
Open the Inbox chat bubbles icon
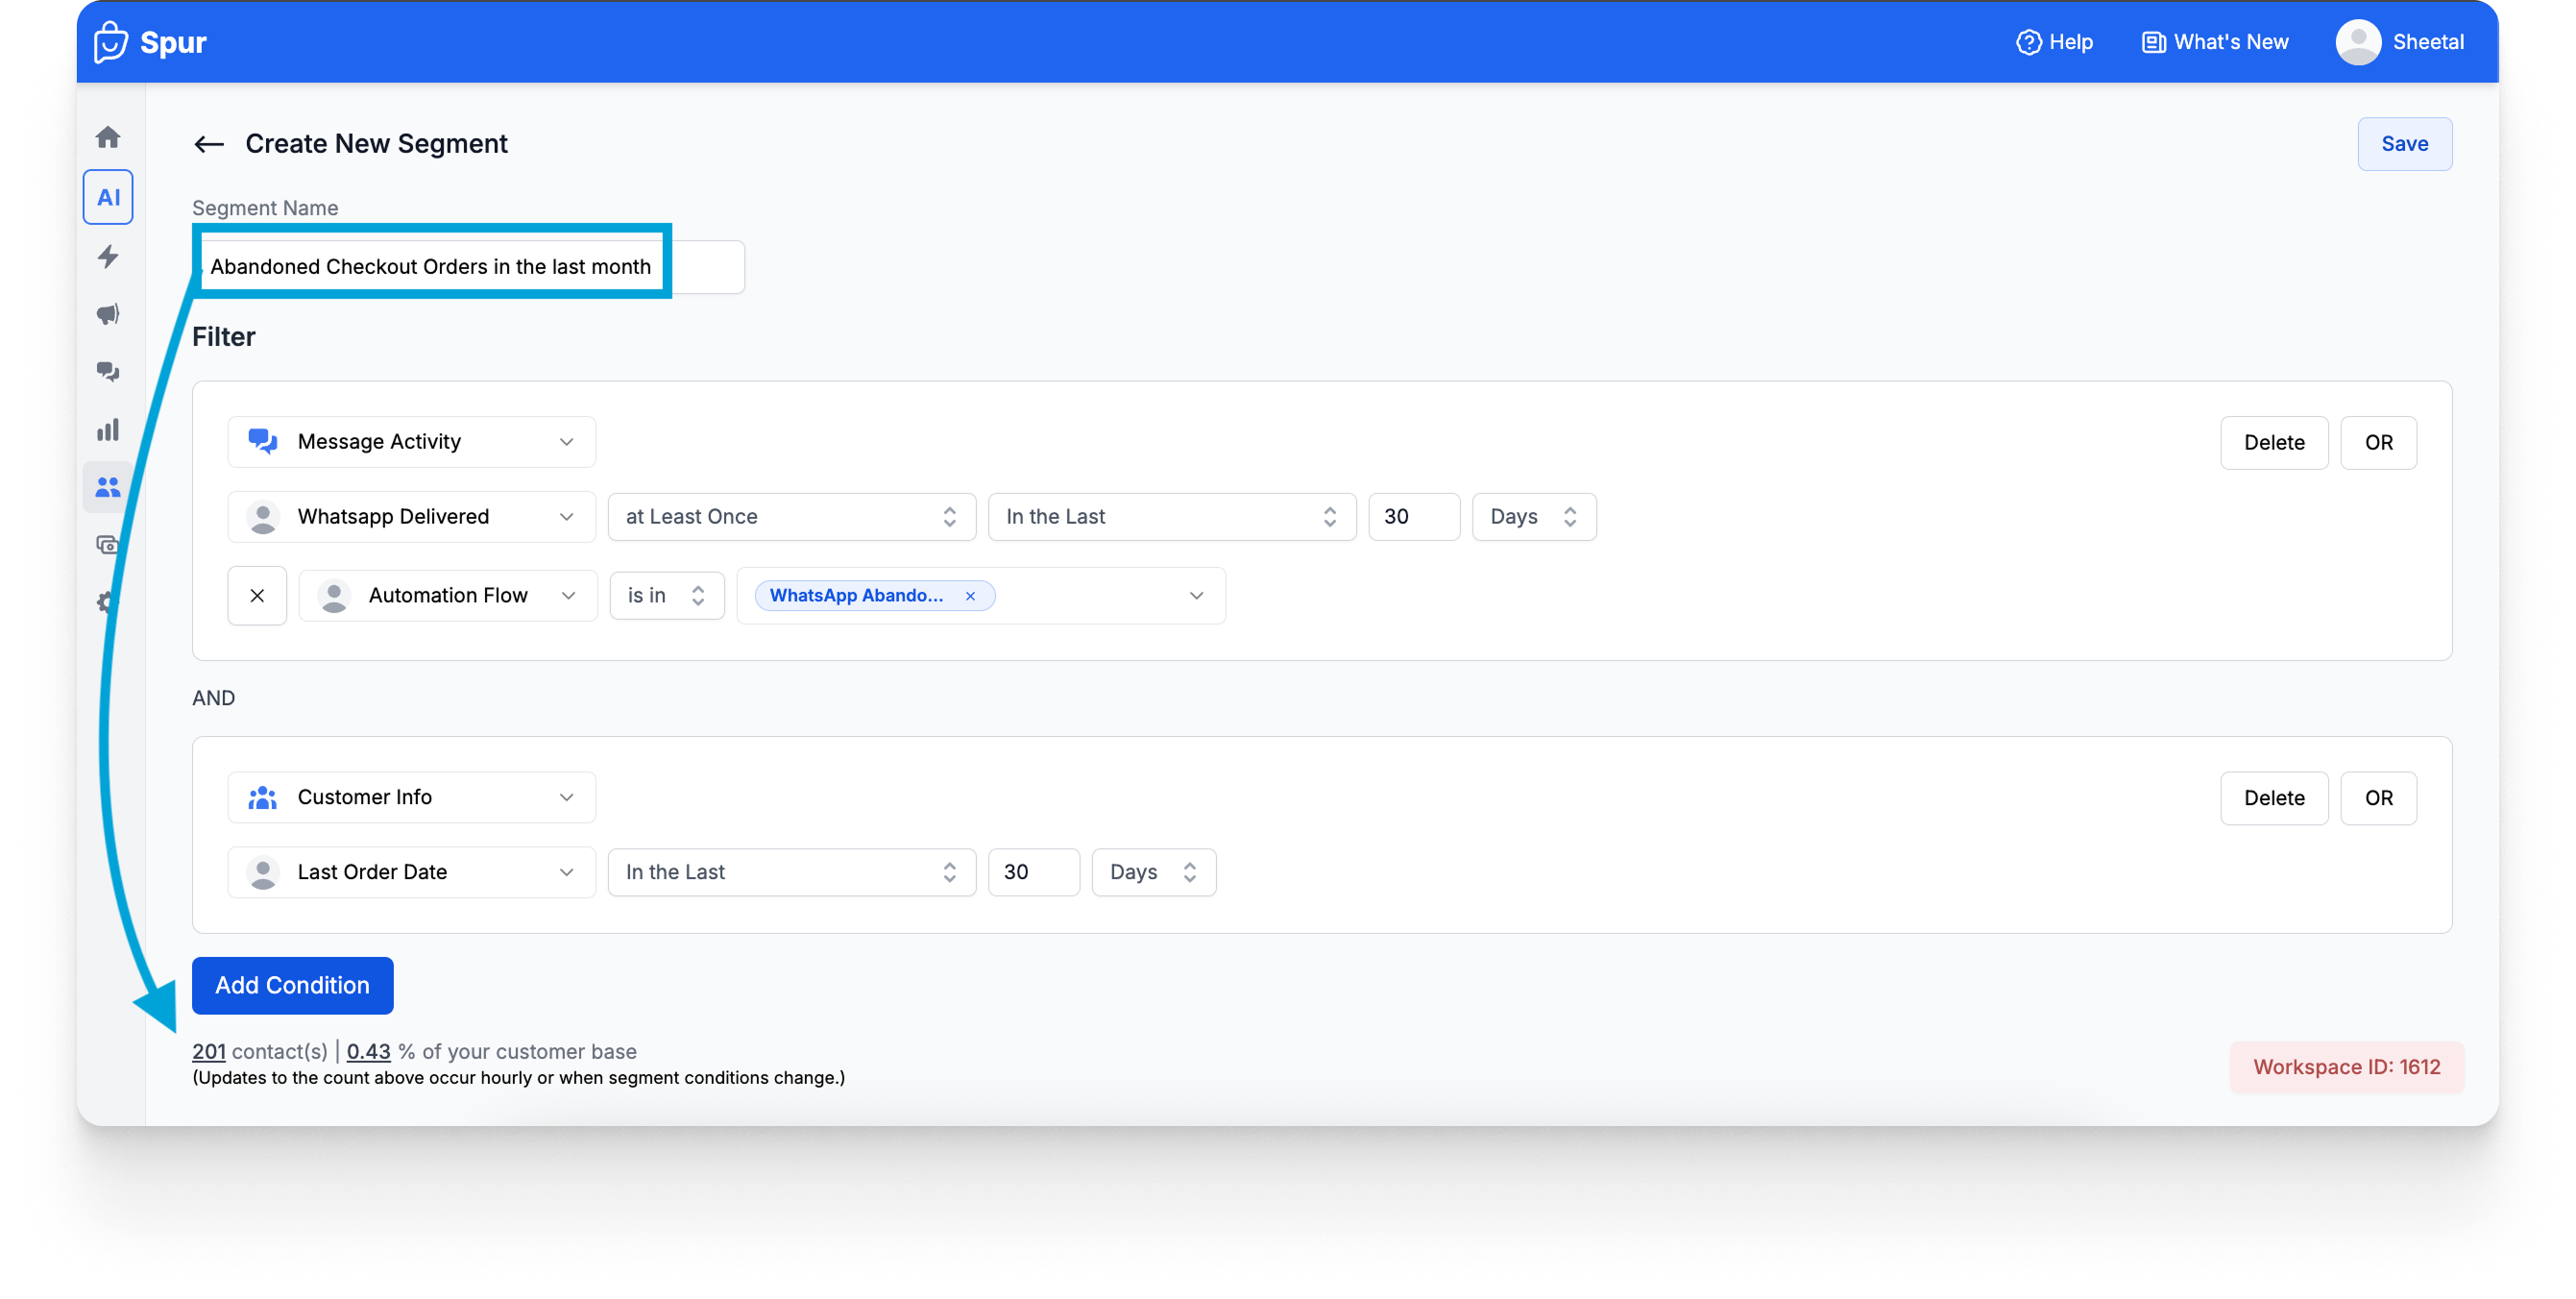click(x=108, y=372)
